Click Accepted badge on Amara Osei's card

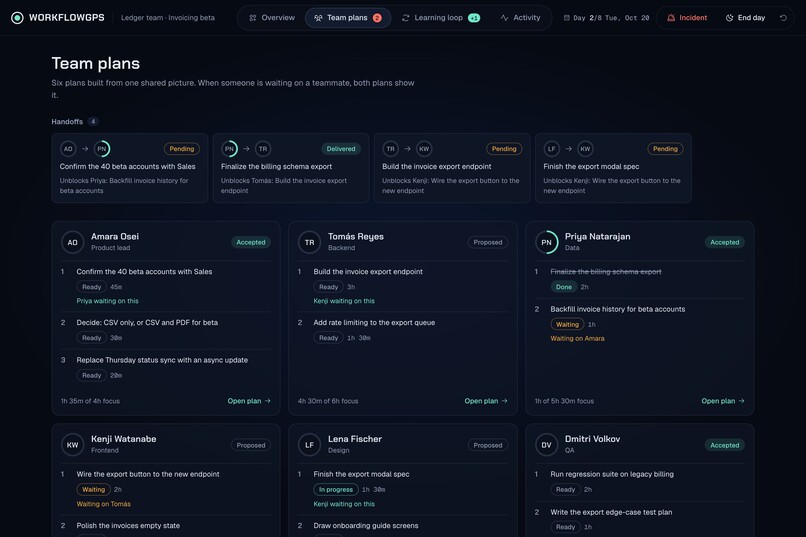coord(251,243)
